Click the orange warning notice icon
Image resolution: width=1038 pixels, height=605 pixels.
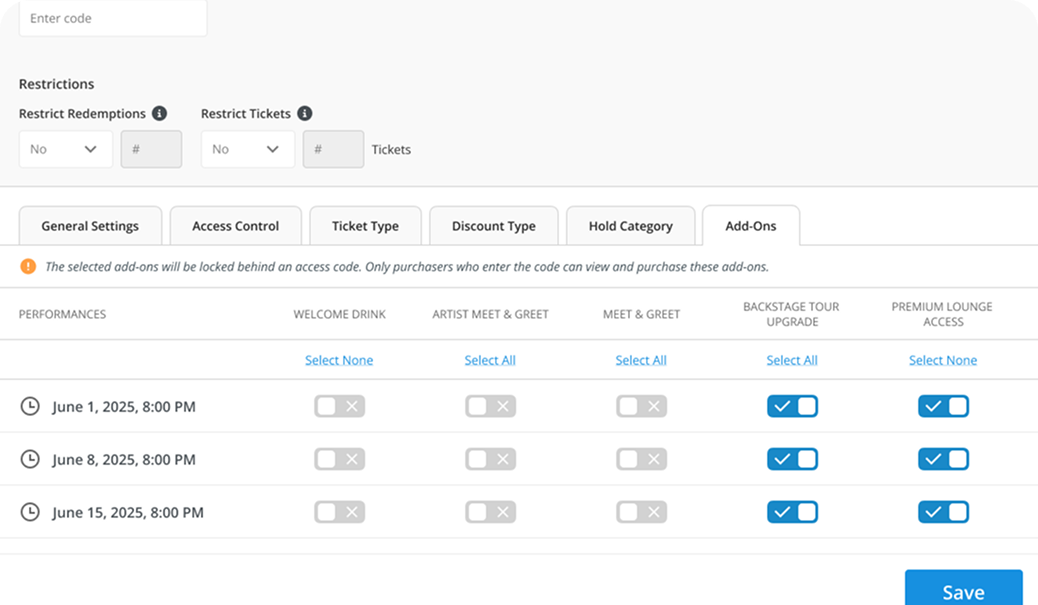[x=28, y=267]
